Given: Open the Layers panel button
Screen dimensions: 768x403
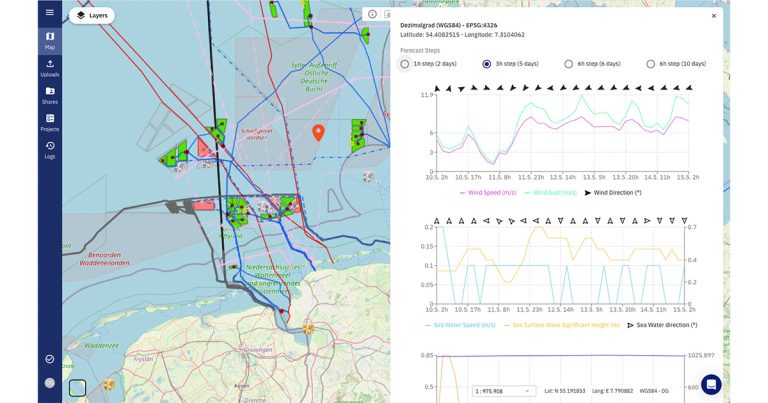Looking at the screenshot, I should coord(92,16).
